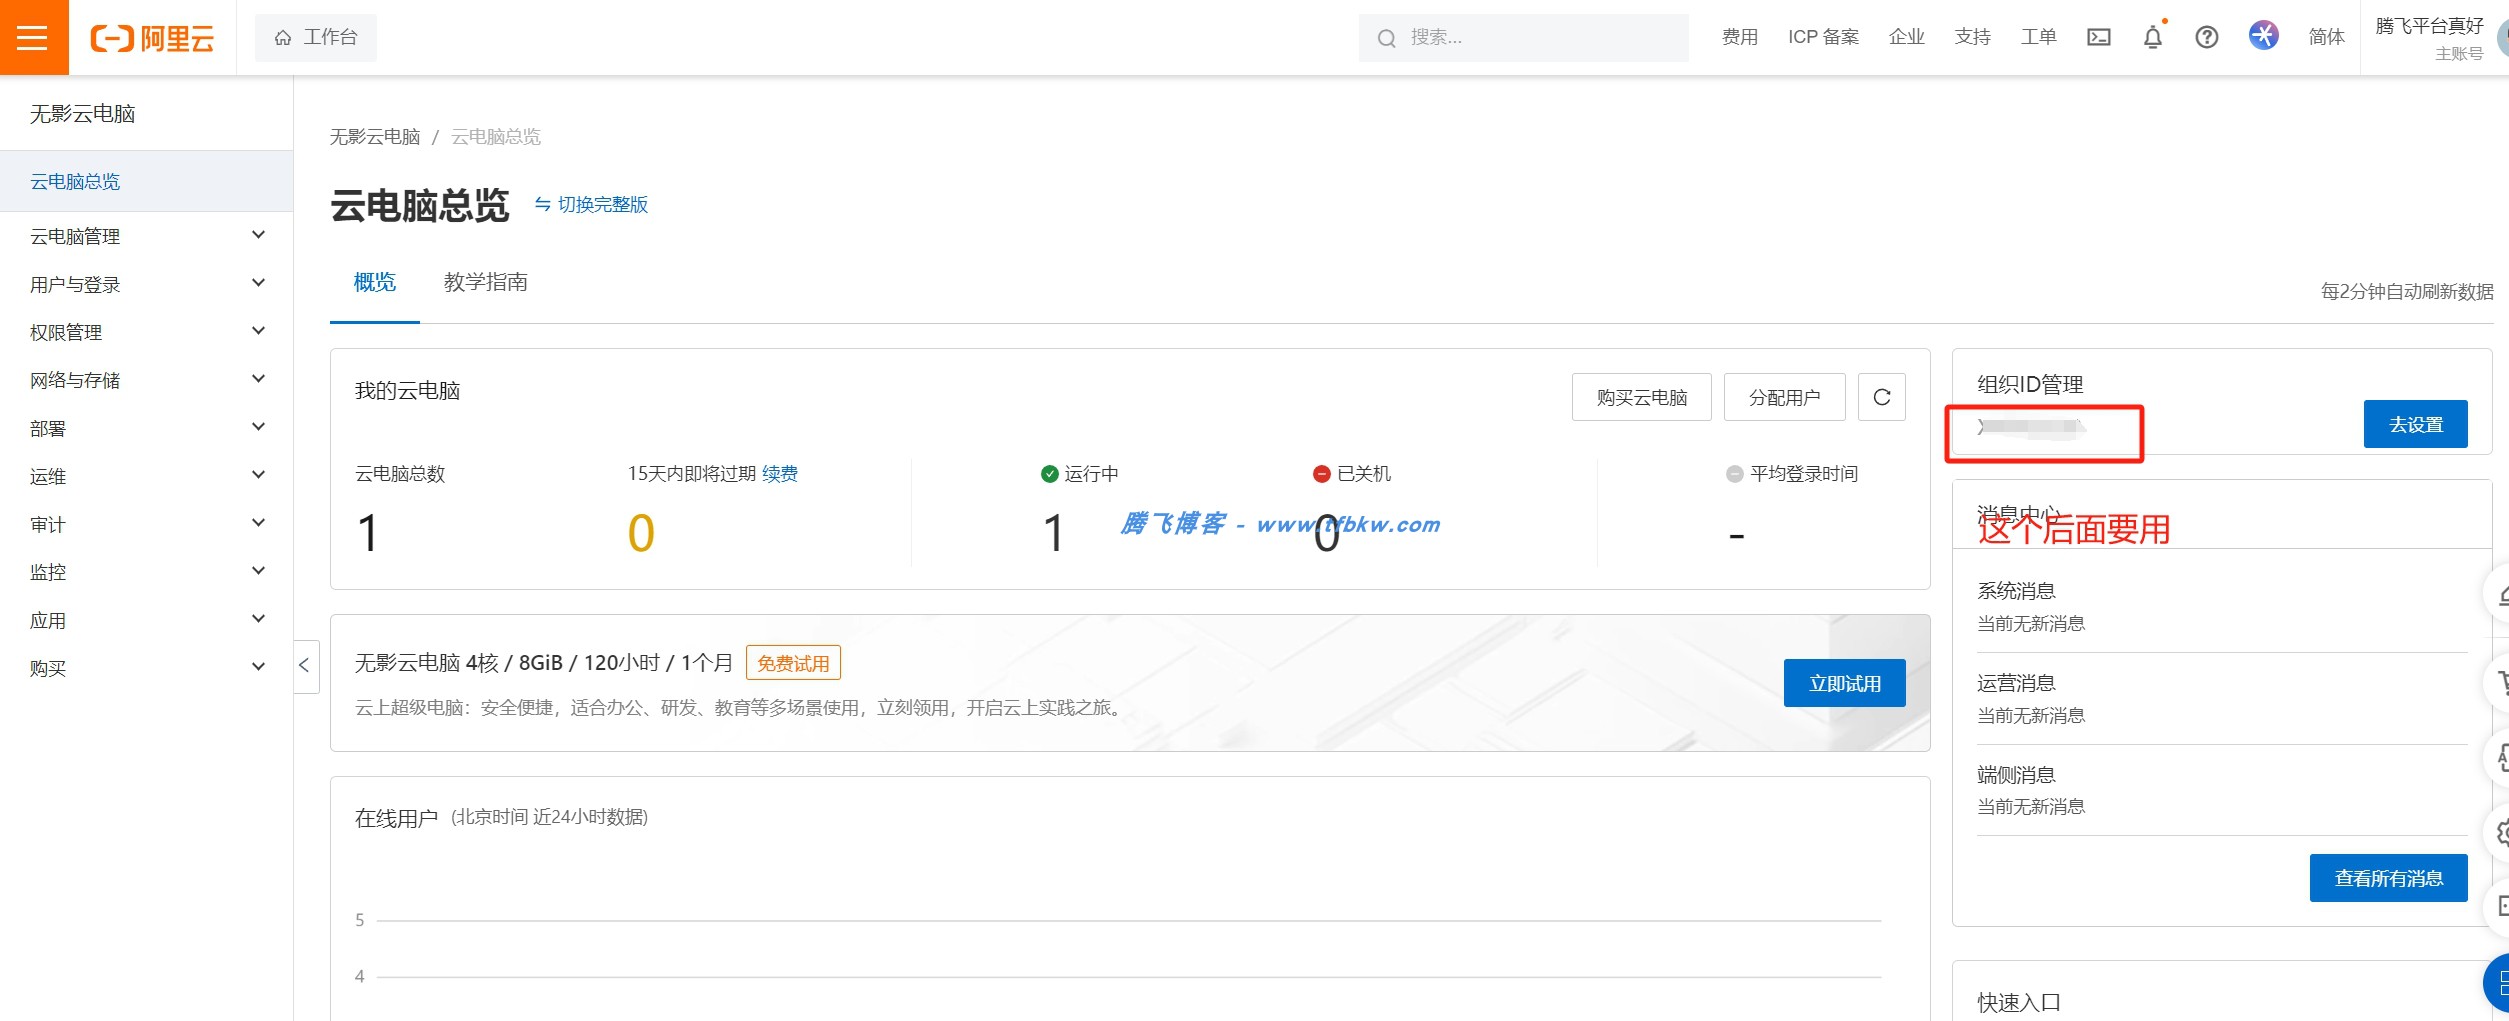2509x1021 pixels.
Task: Open the AI assistant star icon
Action: pyautogui.click(x=2264, y=36)
